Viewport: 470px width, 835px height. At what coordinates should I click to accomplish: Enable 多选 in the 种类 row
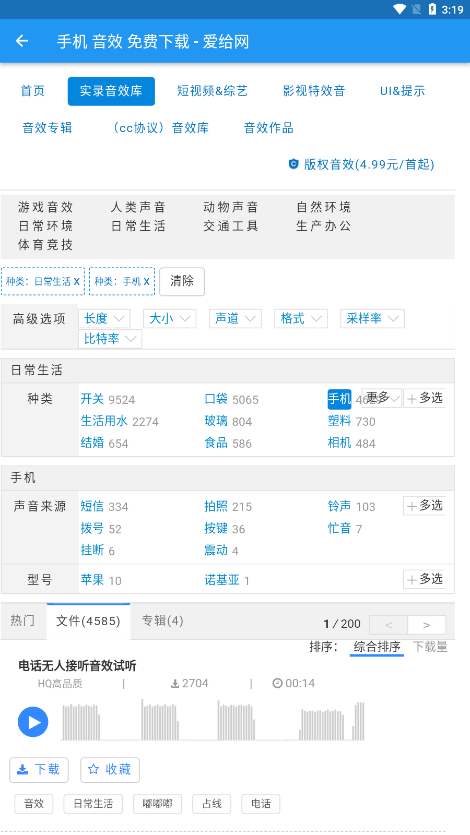(x=424, y=398)
